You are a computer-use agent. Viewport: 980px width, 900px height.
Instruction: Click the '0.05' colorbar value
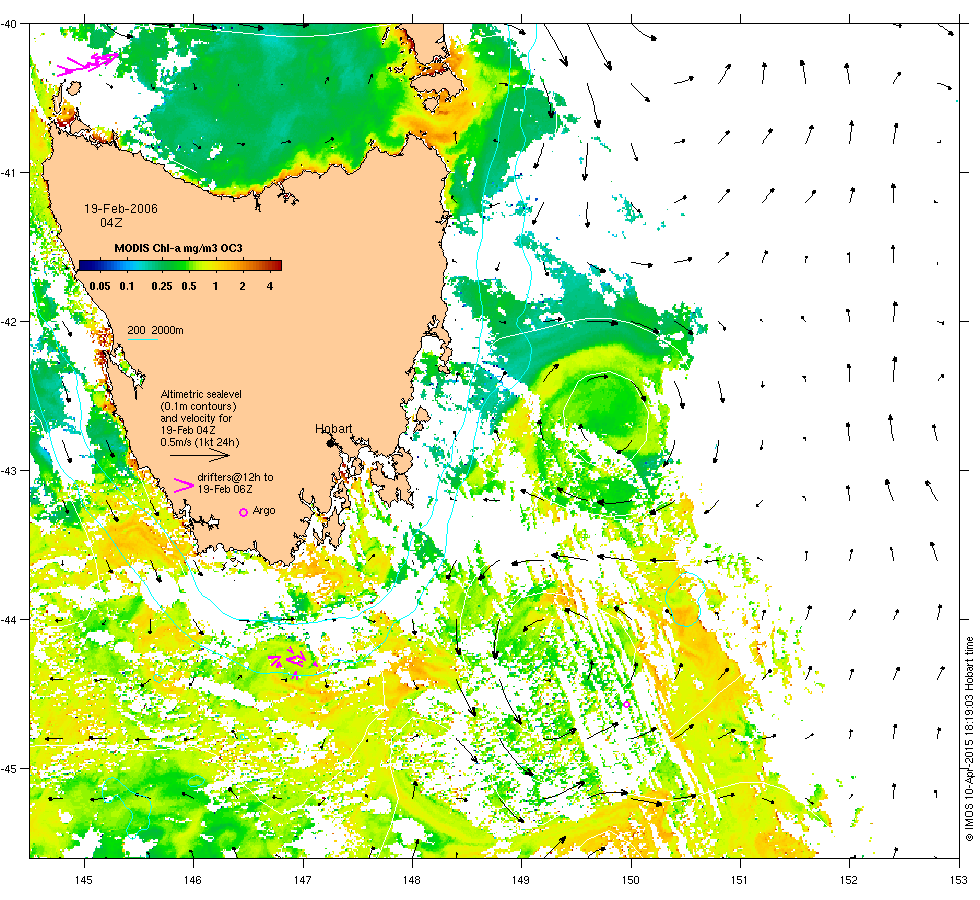(99, 286)
